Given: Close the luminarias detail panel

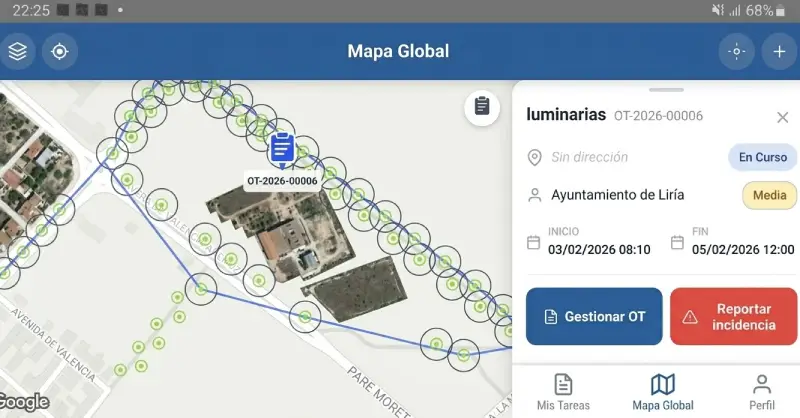Looking at the screenshot, I should (x=782, y=117).
